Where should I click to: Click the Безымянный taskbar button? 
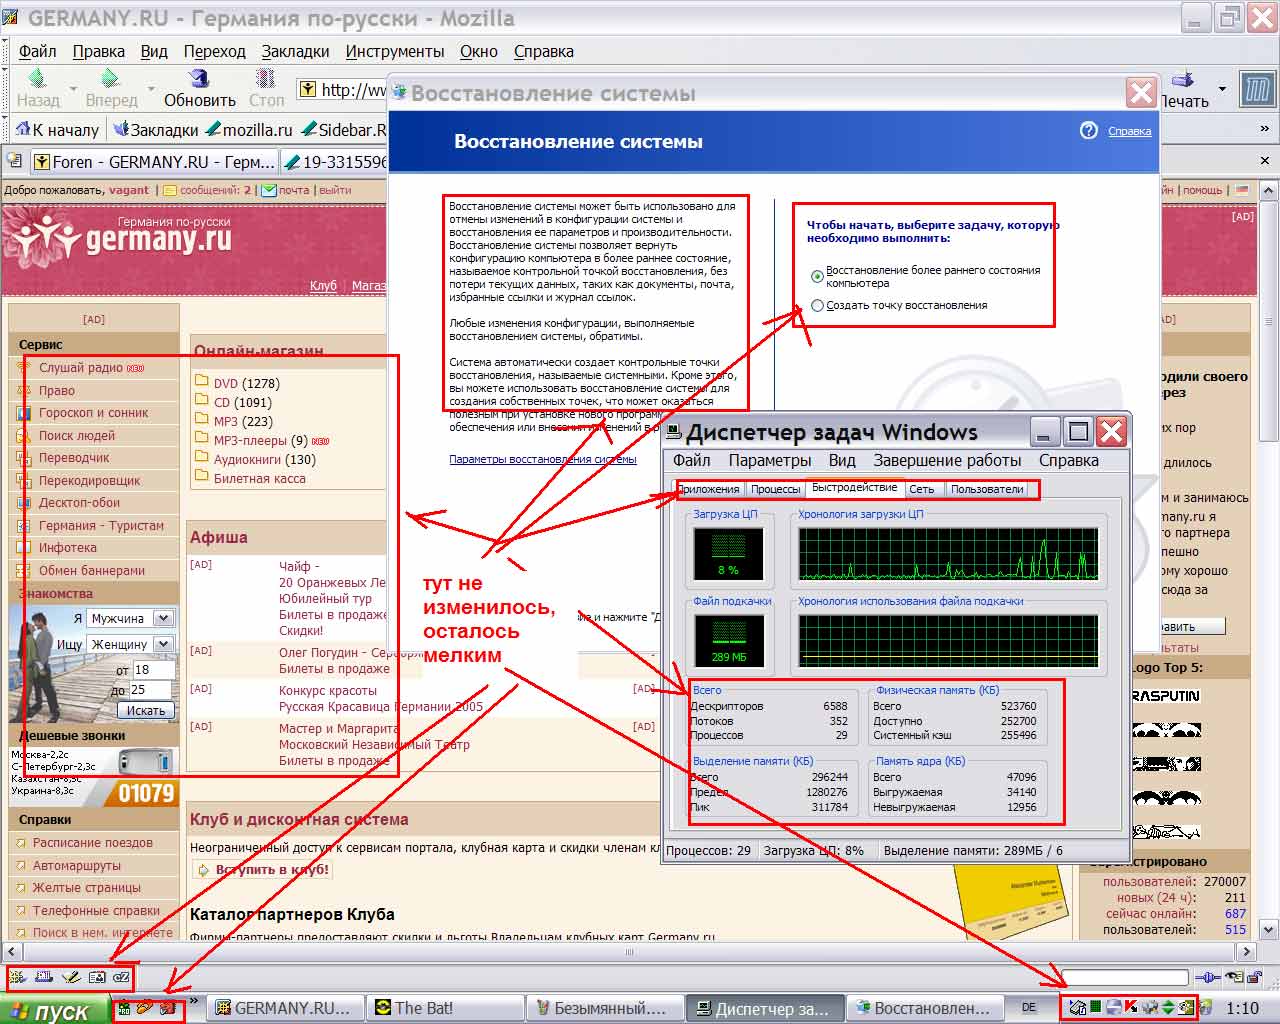point(605,1008)
